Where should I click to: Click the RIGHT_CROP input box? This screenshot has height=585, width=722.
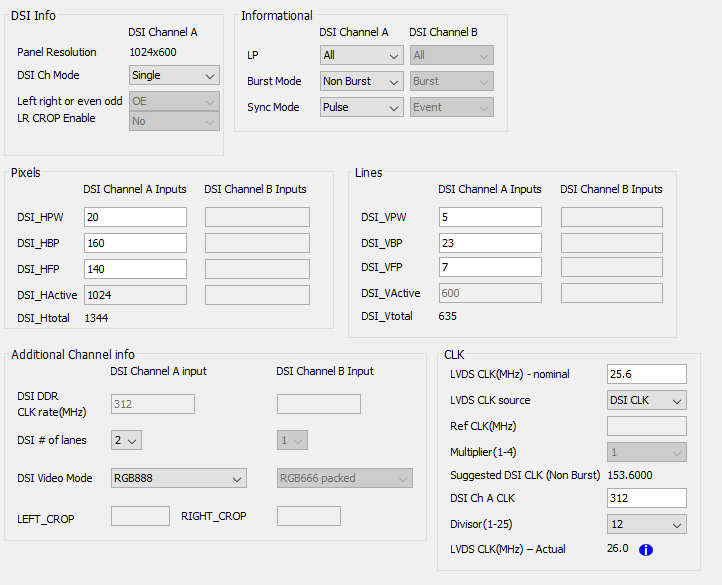tap(308, 516)
